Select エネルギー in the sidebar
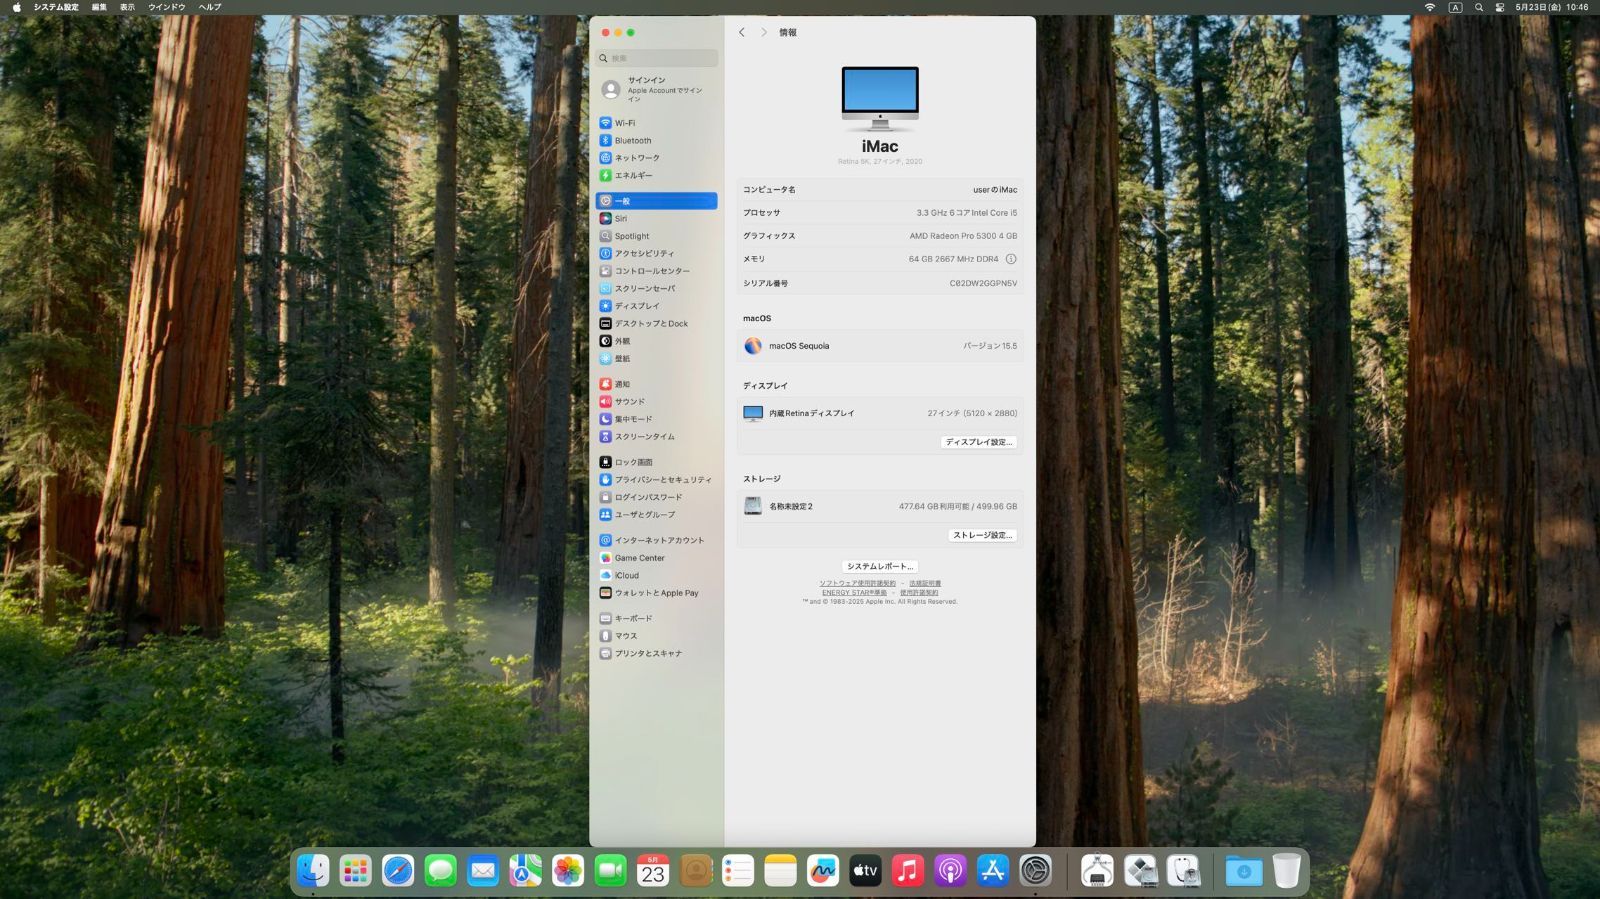 point(656,176)
